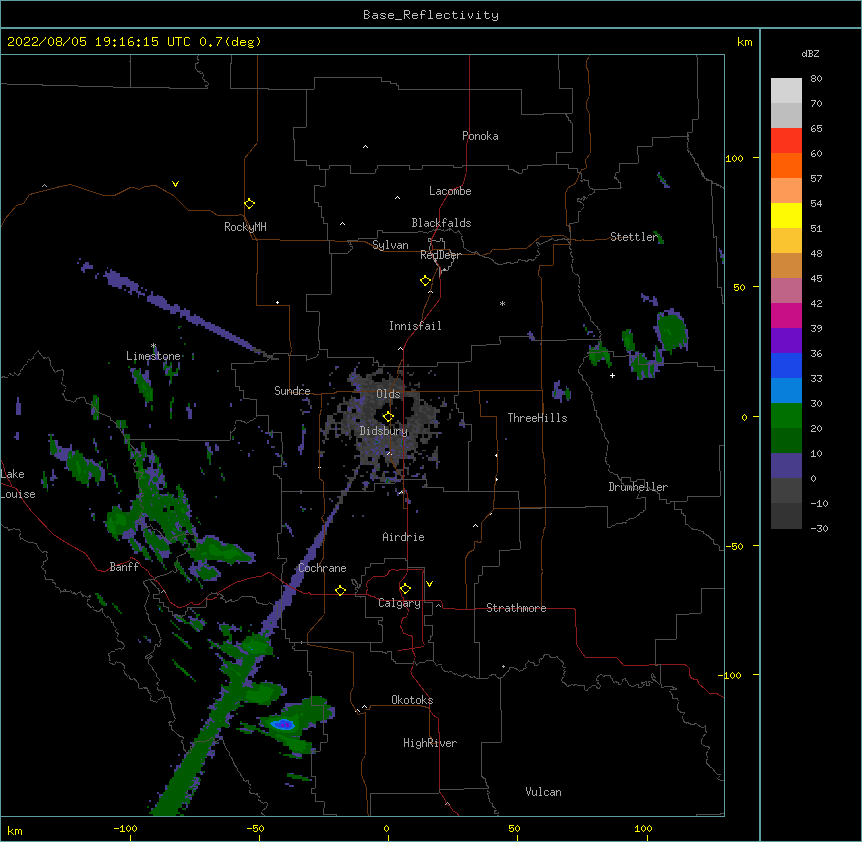
Task: Click the yellow 54 dBZ legend swatch
Action: coord(786,215)
